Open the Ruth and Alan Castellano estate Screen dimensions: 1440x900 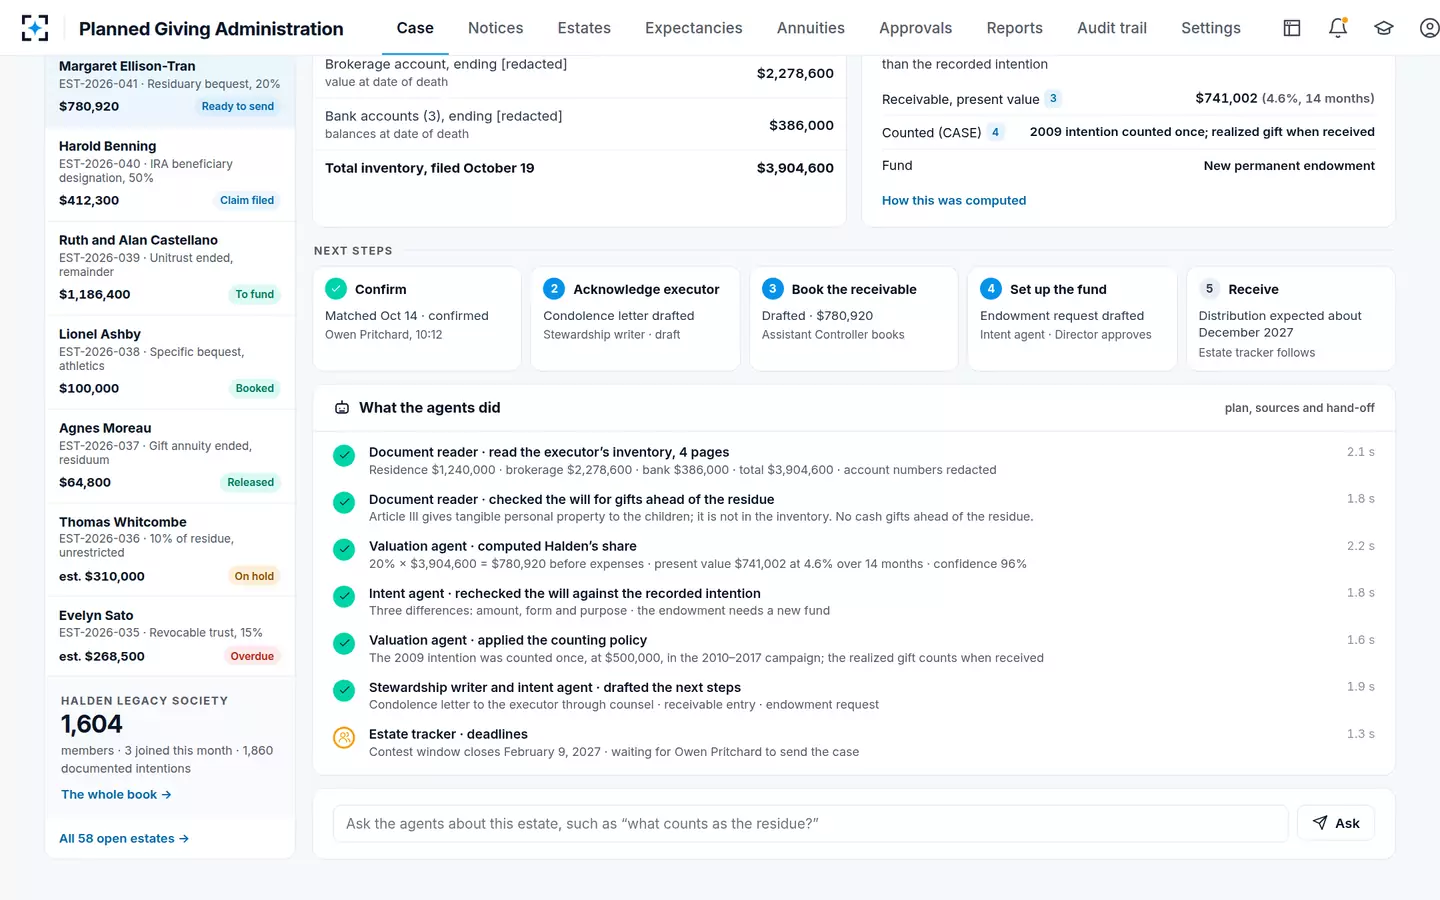(170, 268)
